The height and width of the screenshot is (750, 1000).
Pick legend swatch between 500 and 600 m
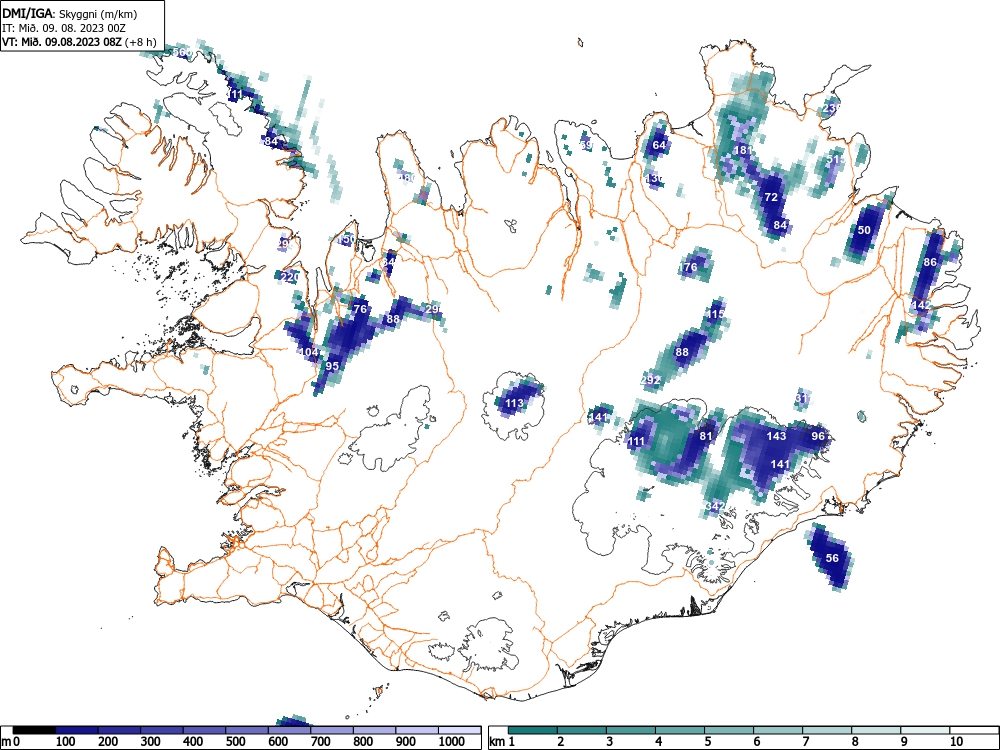click(247, 730)
